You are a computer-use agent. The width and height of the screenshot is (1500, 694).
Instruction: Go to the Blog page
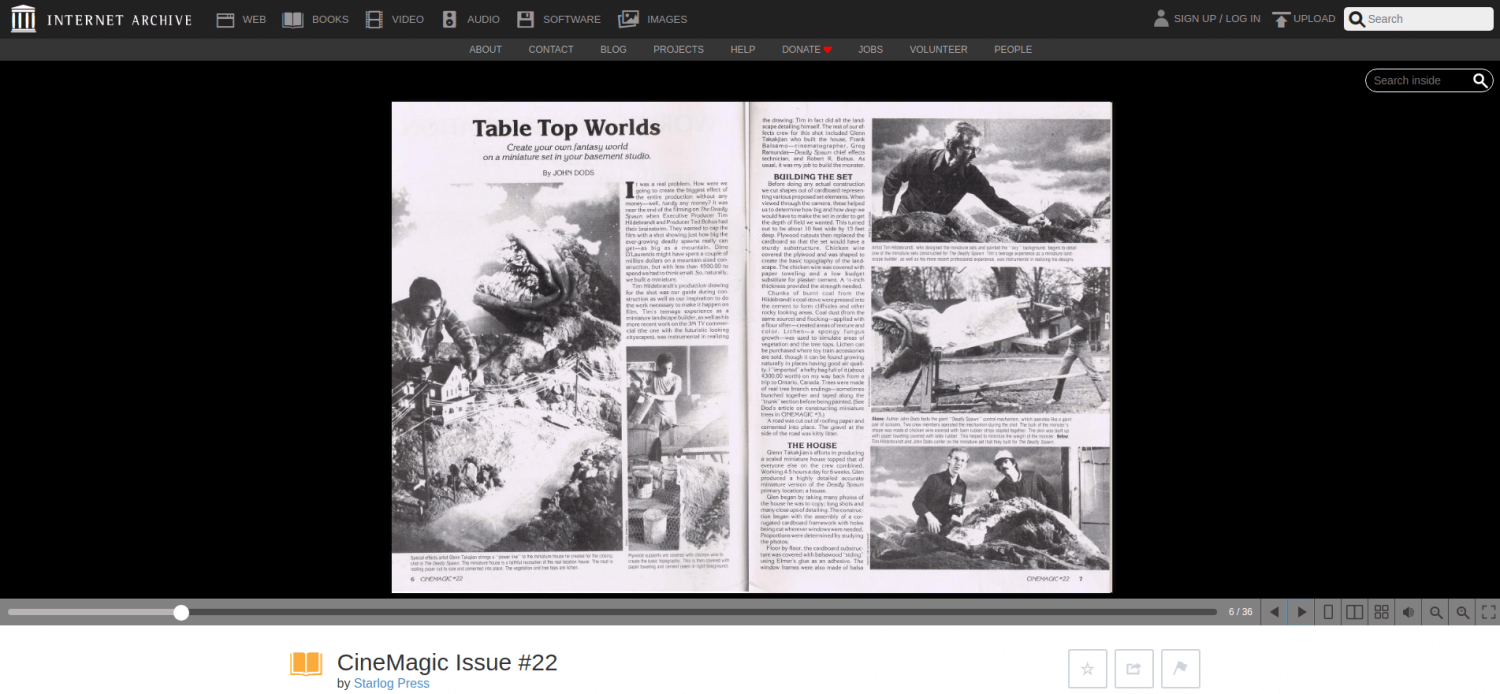(613, 49)
